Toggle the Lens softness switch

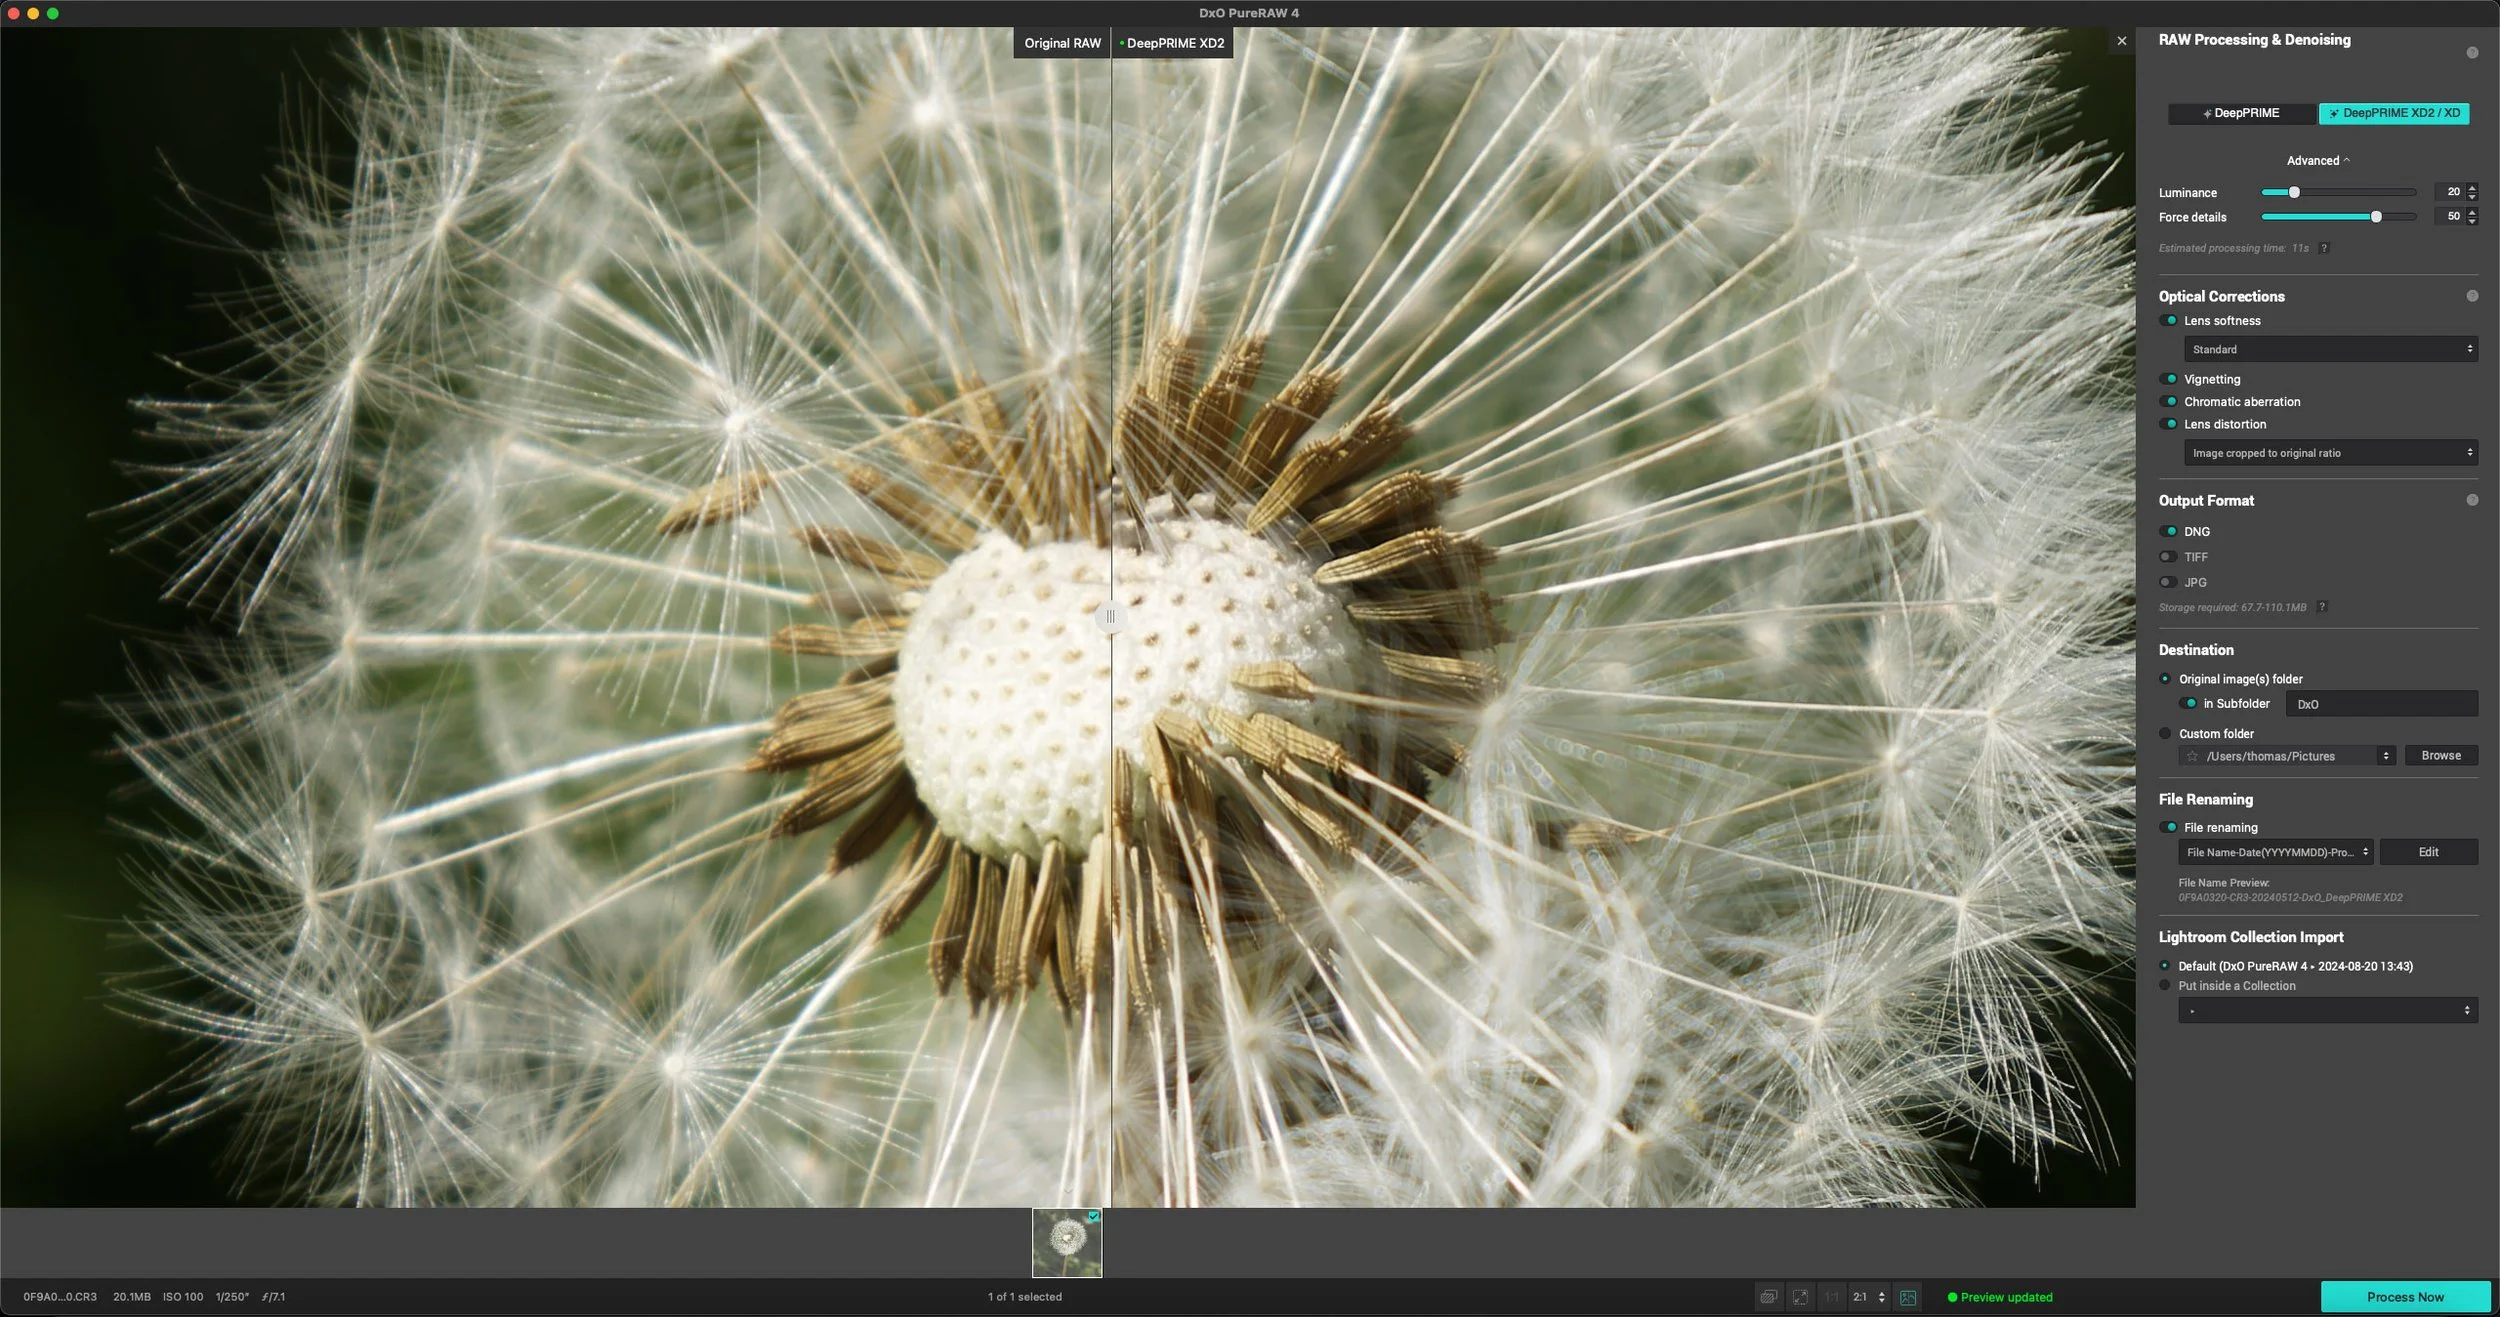[x=2168, y=321]
